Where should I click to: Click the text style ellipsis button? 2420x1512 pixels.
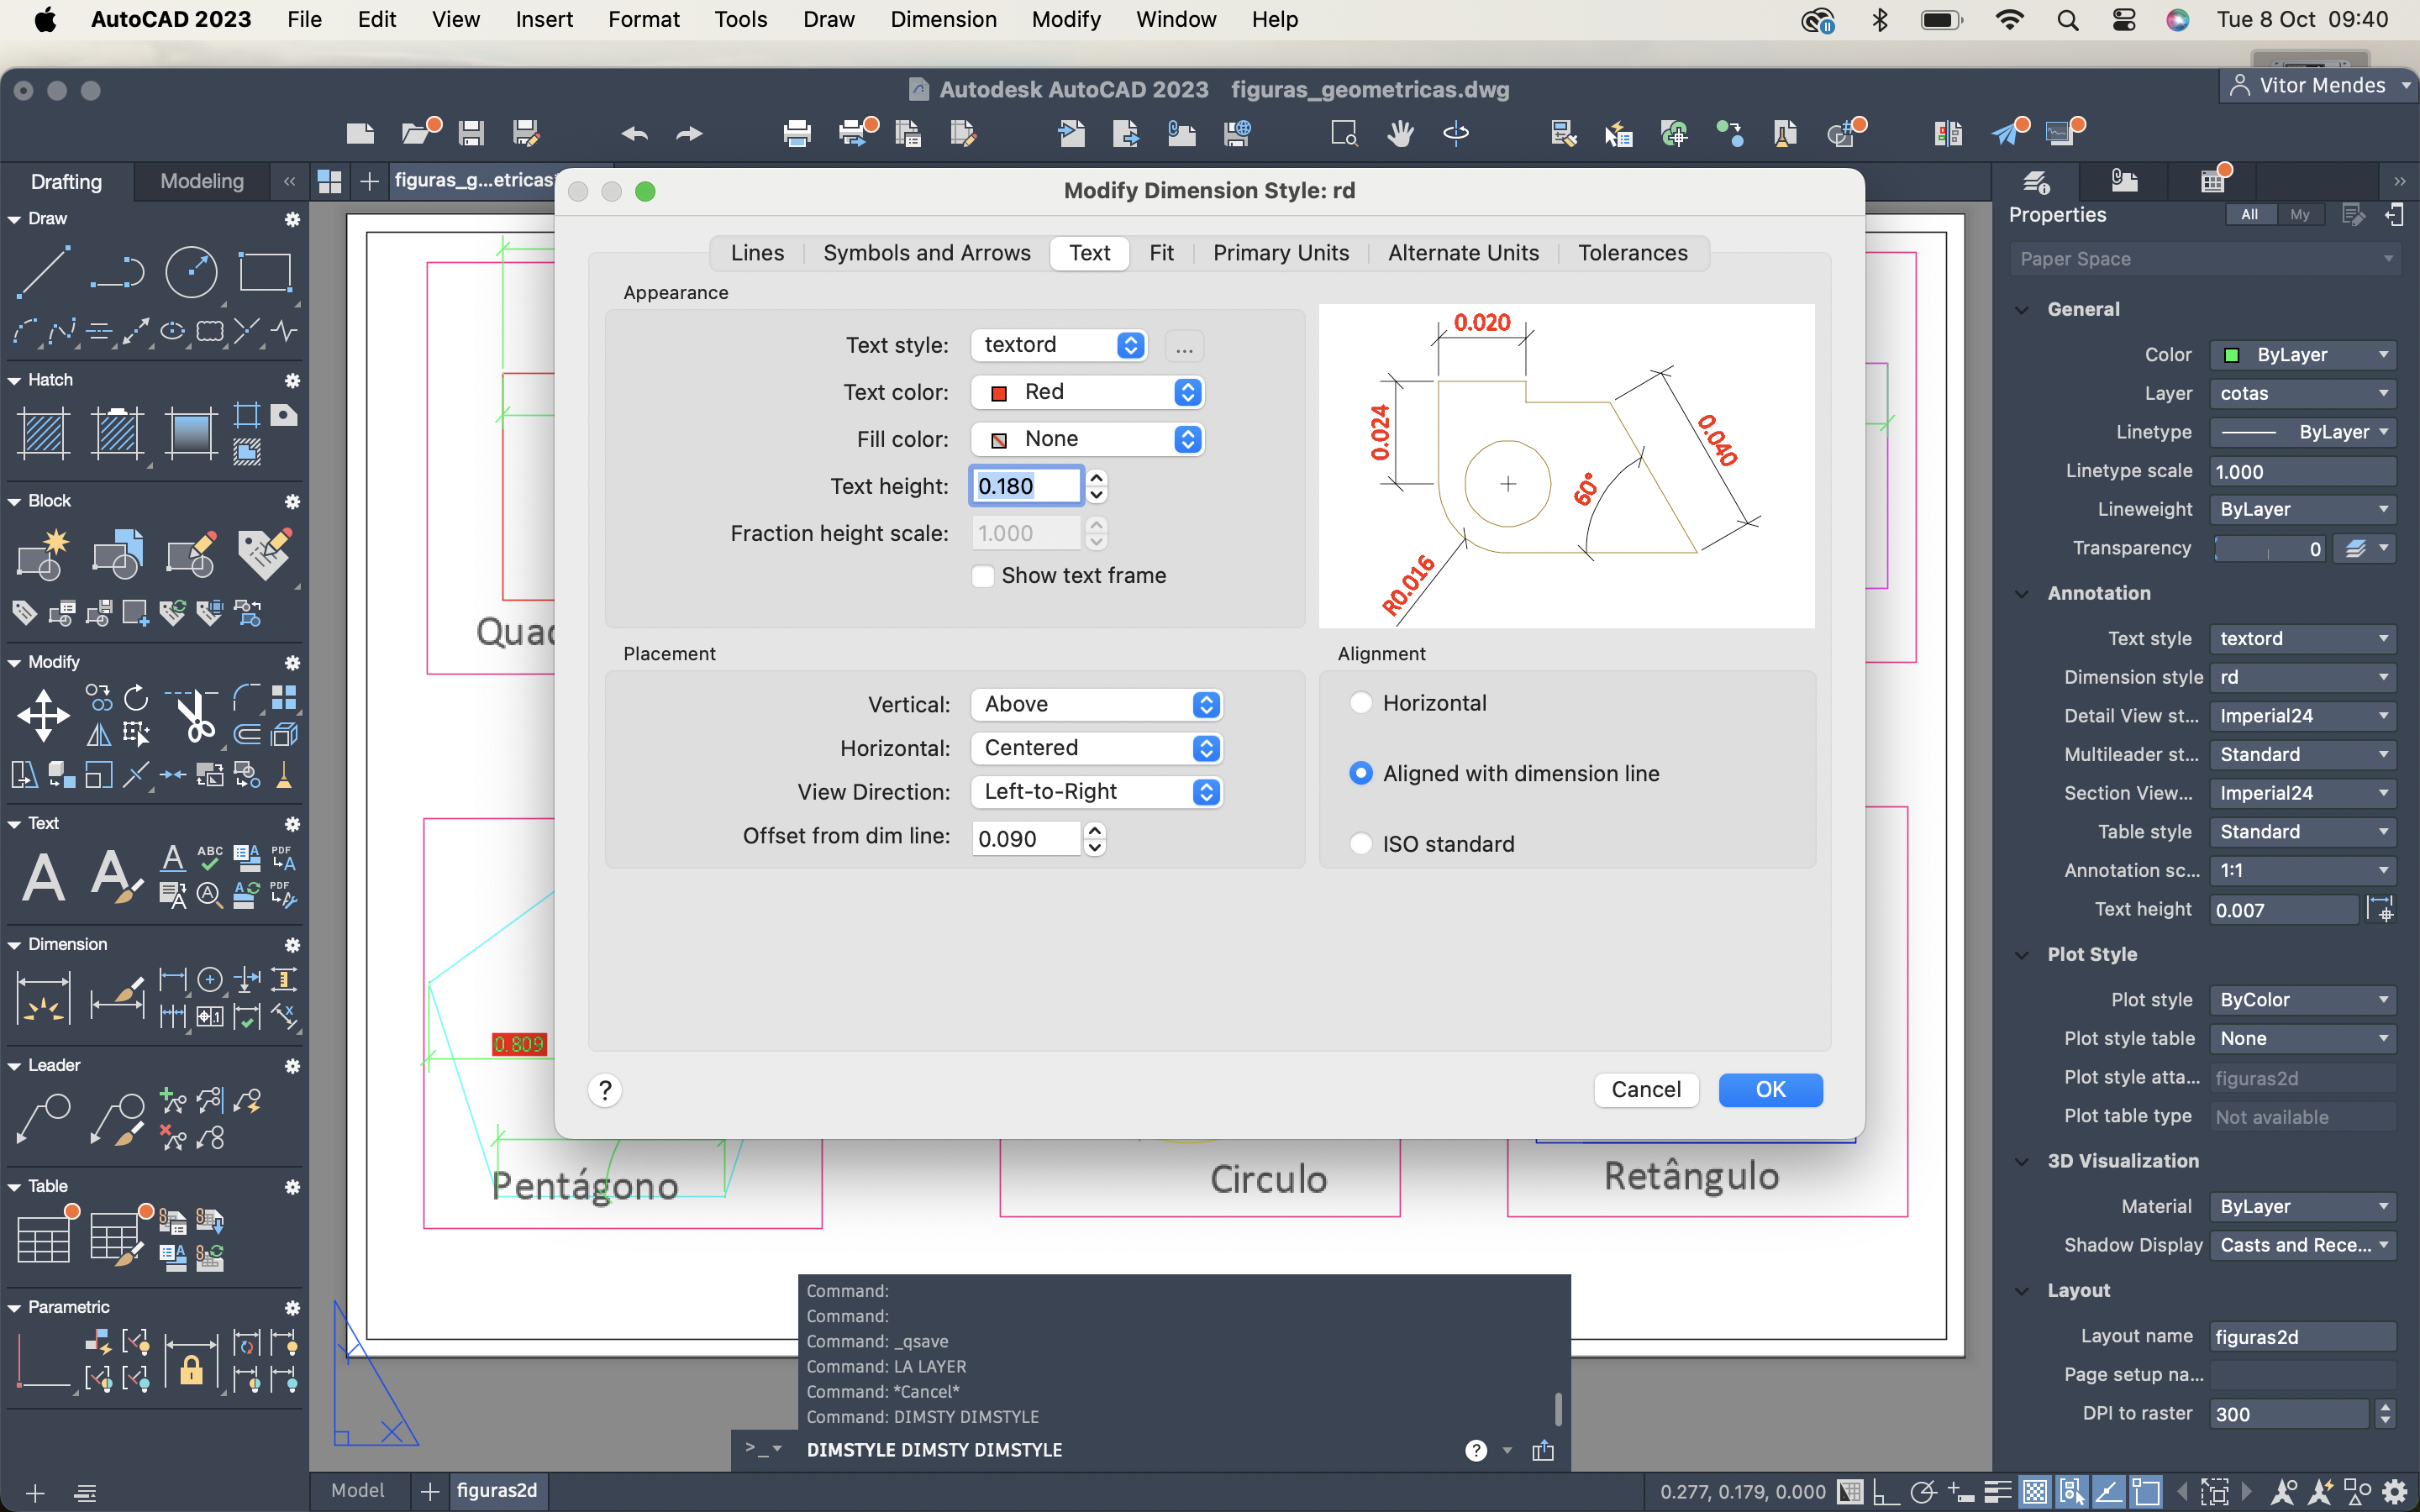click(x=1184, y=346)
